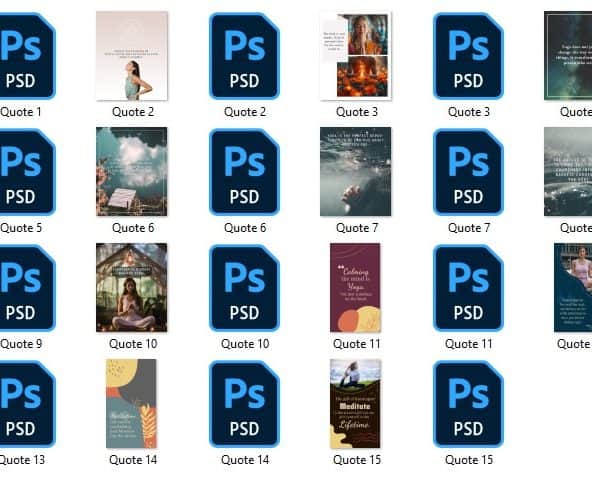
Task: Click 'Quote 15' label under the PSD icon
Action: [469, 460]
